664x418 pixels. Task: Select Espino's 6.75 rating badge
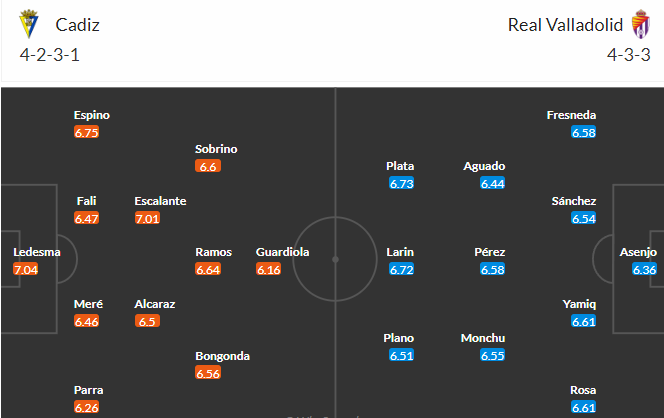[x=86, y=132]
